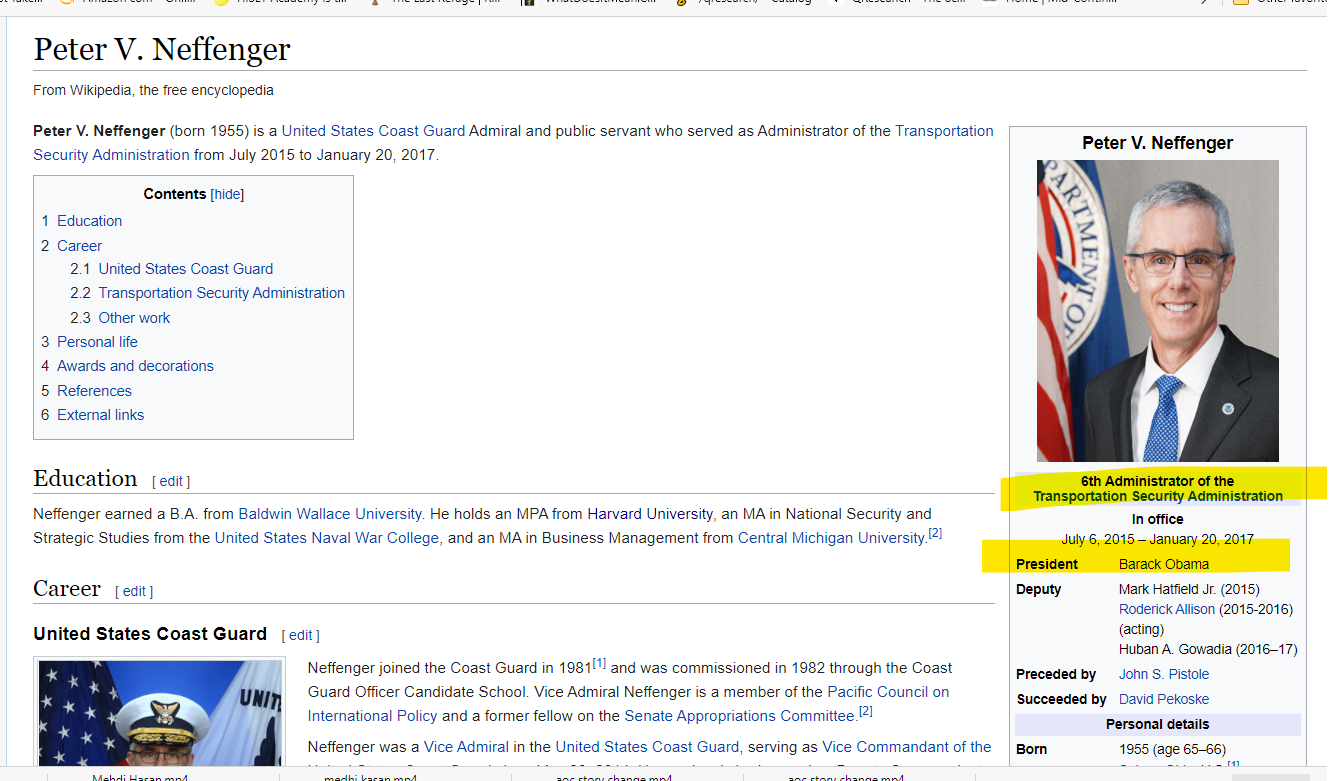Go to '3 Personal life' contents entry

89,342
